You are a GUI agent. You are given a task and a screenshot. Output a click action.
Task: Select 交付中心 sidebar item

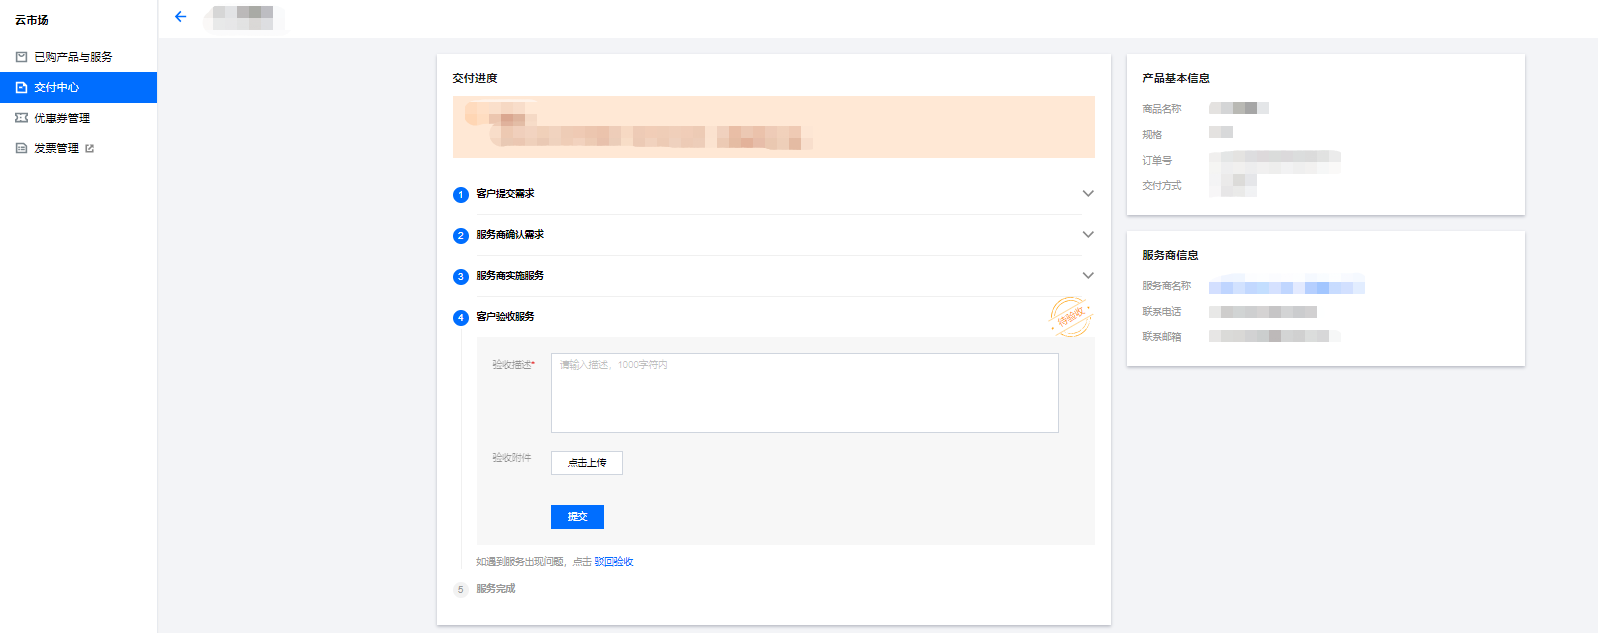[x=78, y=87]
